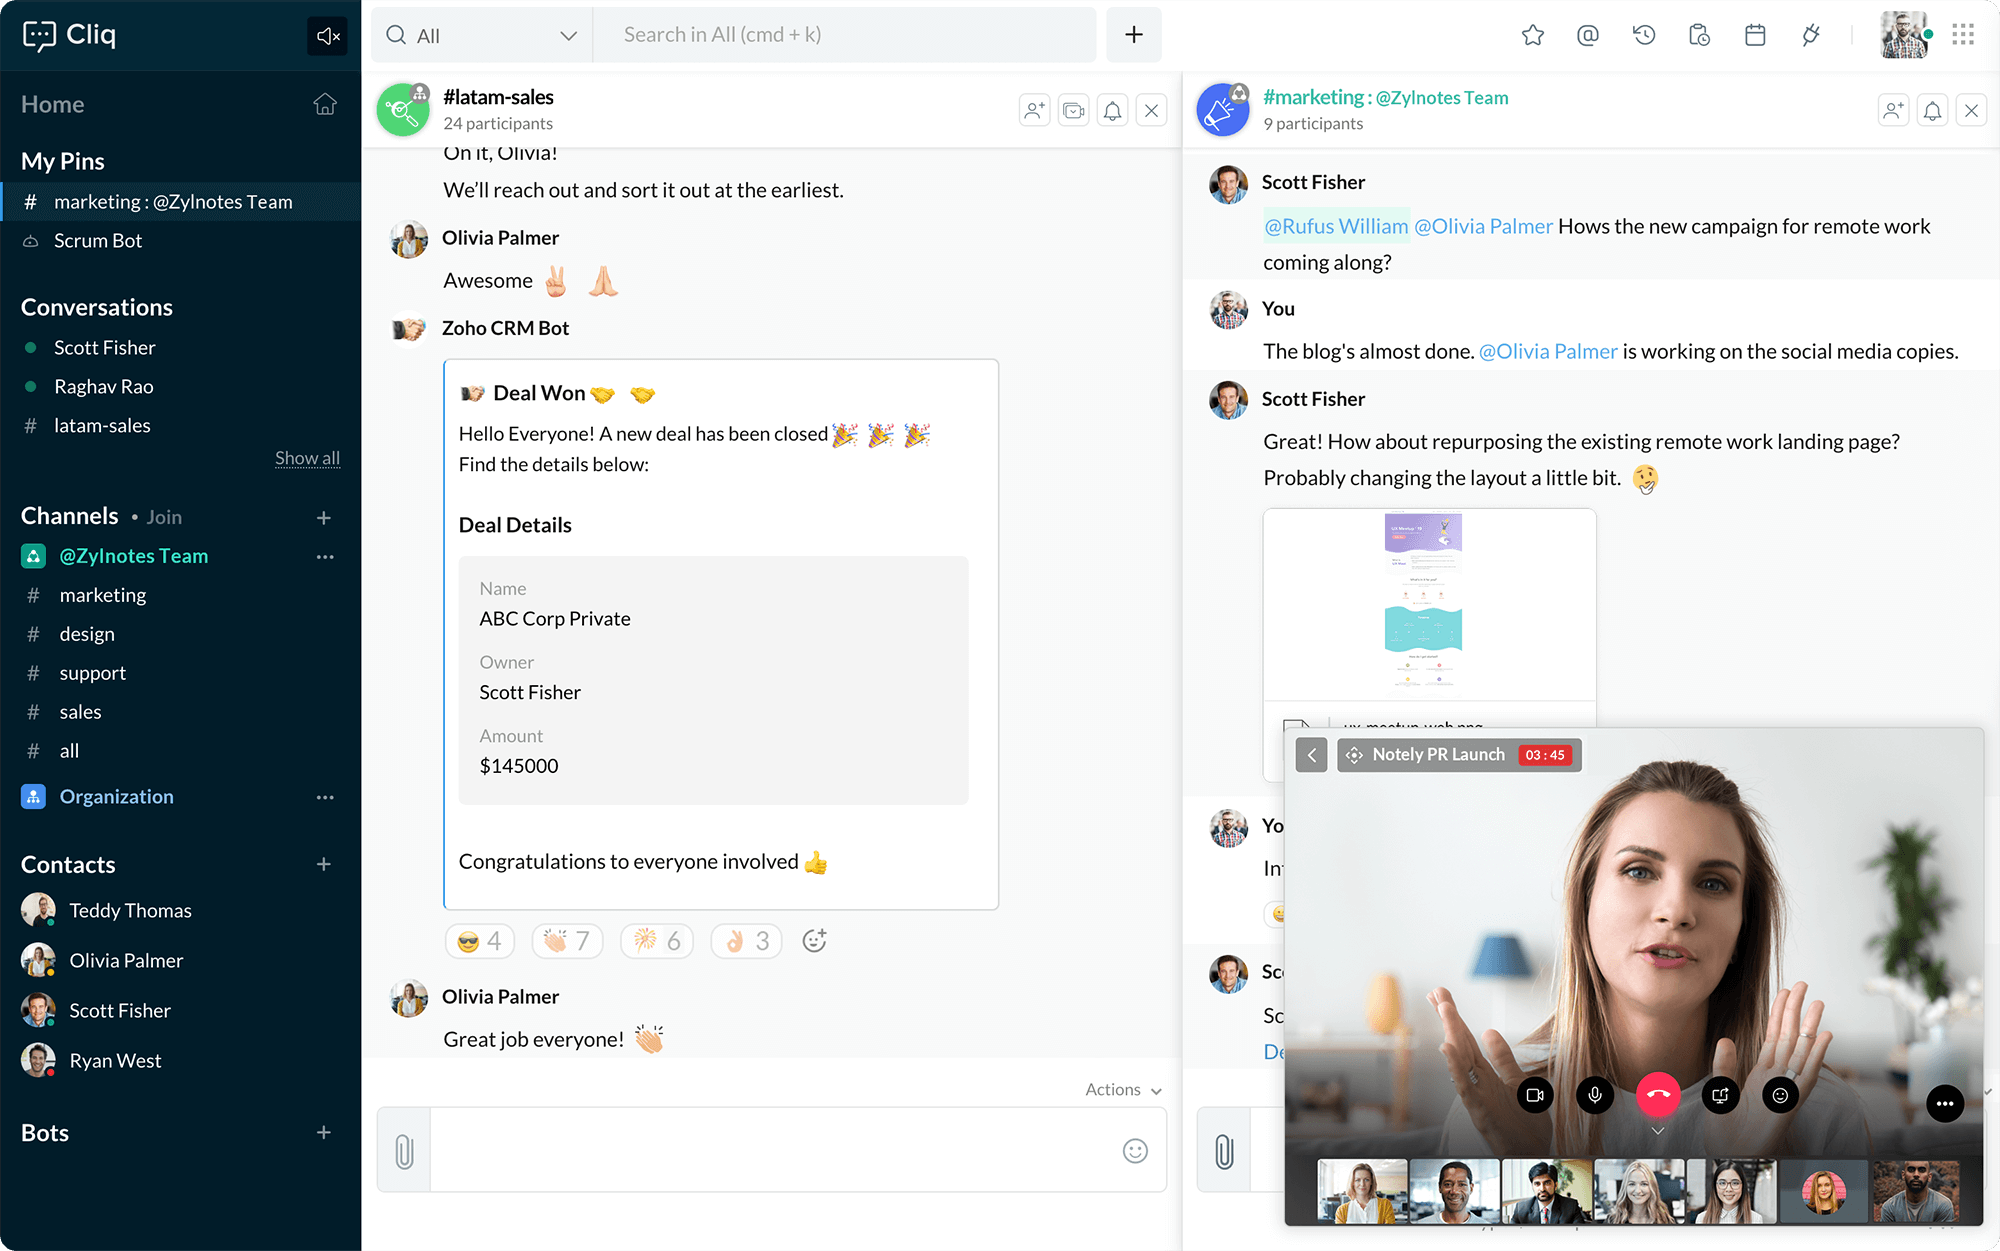Toggle the camera in video call
The height and width of the screenshot is (1251, 2000).
[x=1535, y=1095]
